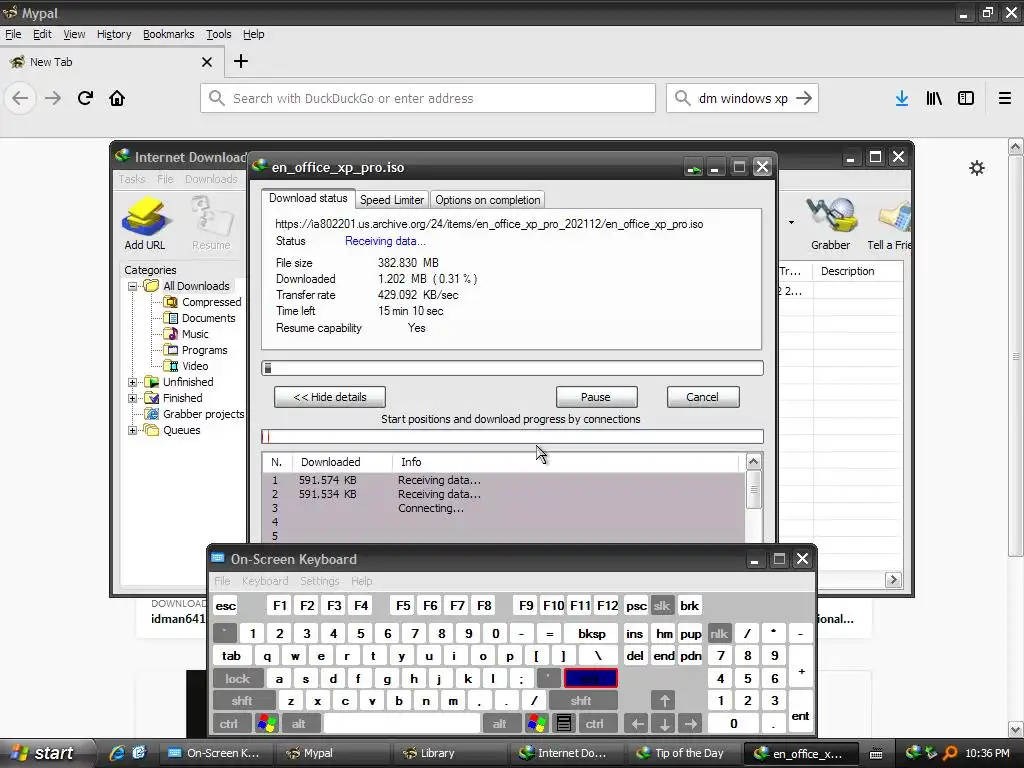Click the Resume icon in IDM toolbar

coord(211,223)
